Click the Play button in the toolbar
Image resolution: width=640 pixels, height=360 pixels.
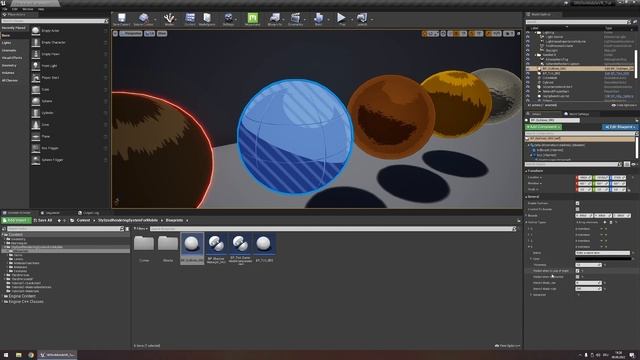(341, 19)
